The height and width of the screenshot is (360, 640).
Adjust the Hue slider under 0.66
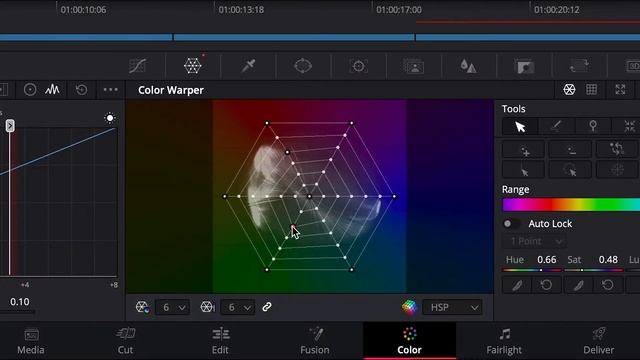(532, 270)
